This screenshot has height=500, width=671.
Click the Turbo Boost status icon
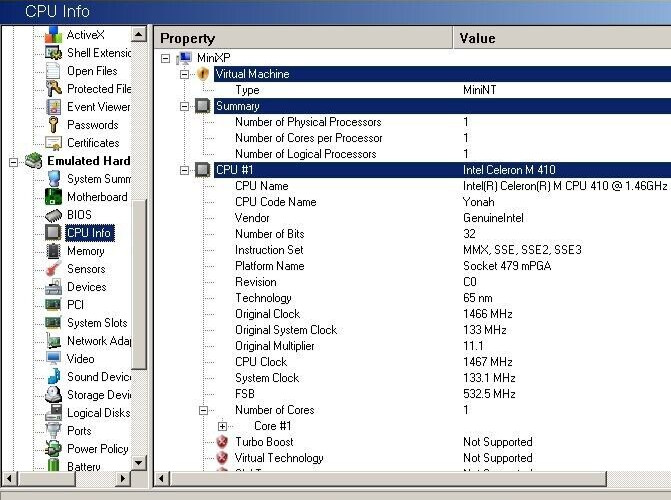coord(222,442)
